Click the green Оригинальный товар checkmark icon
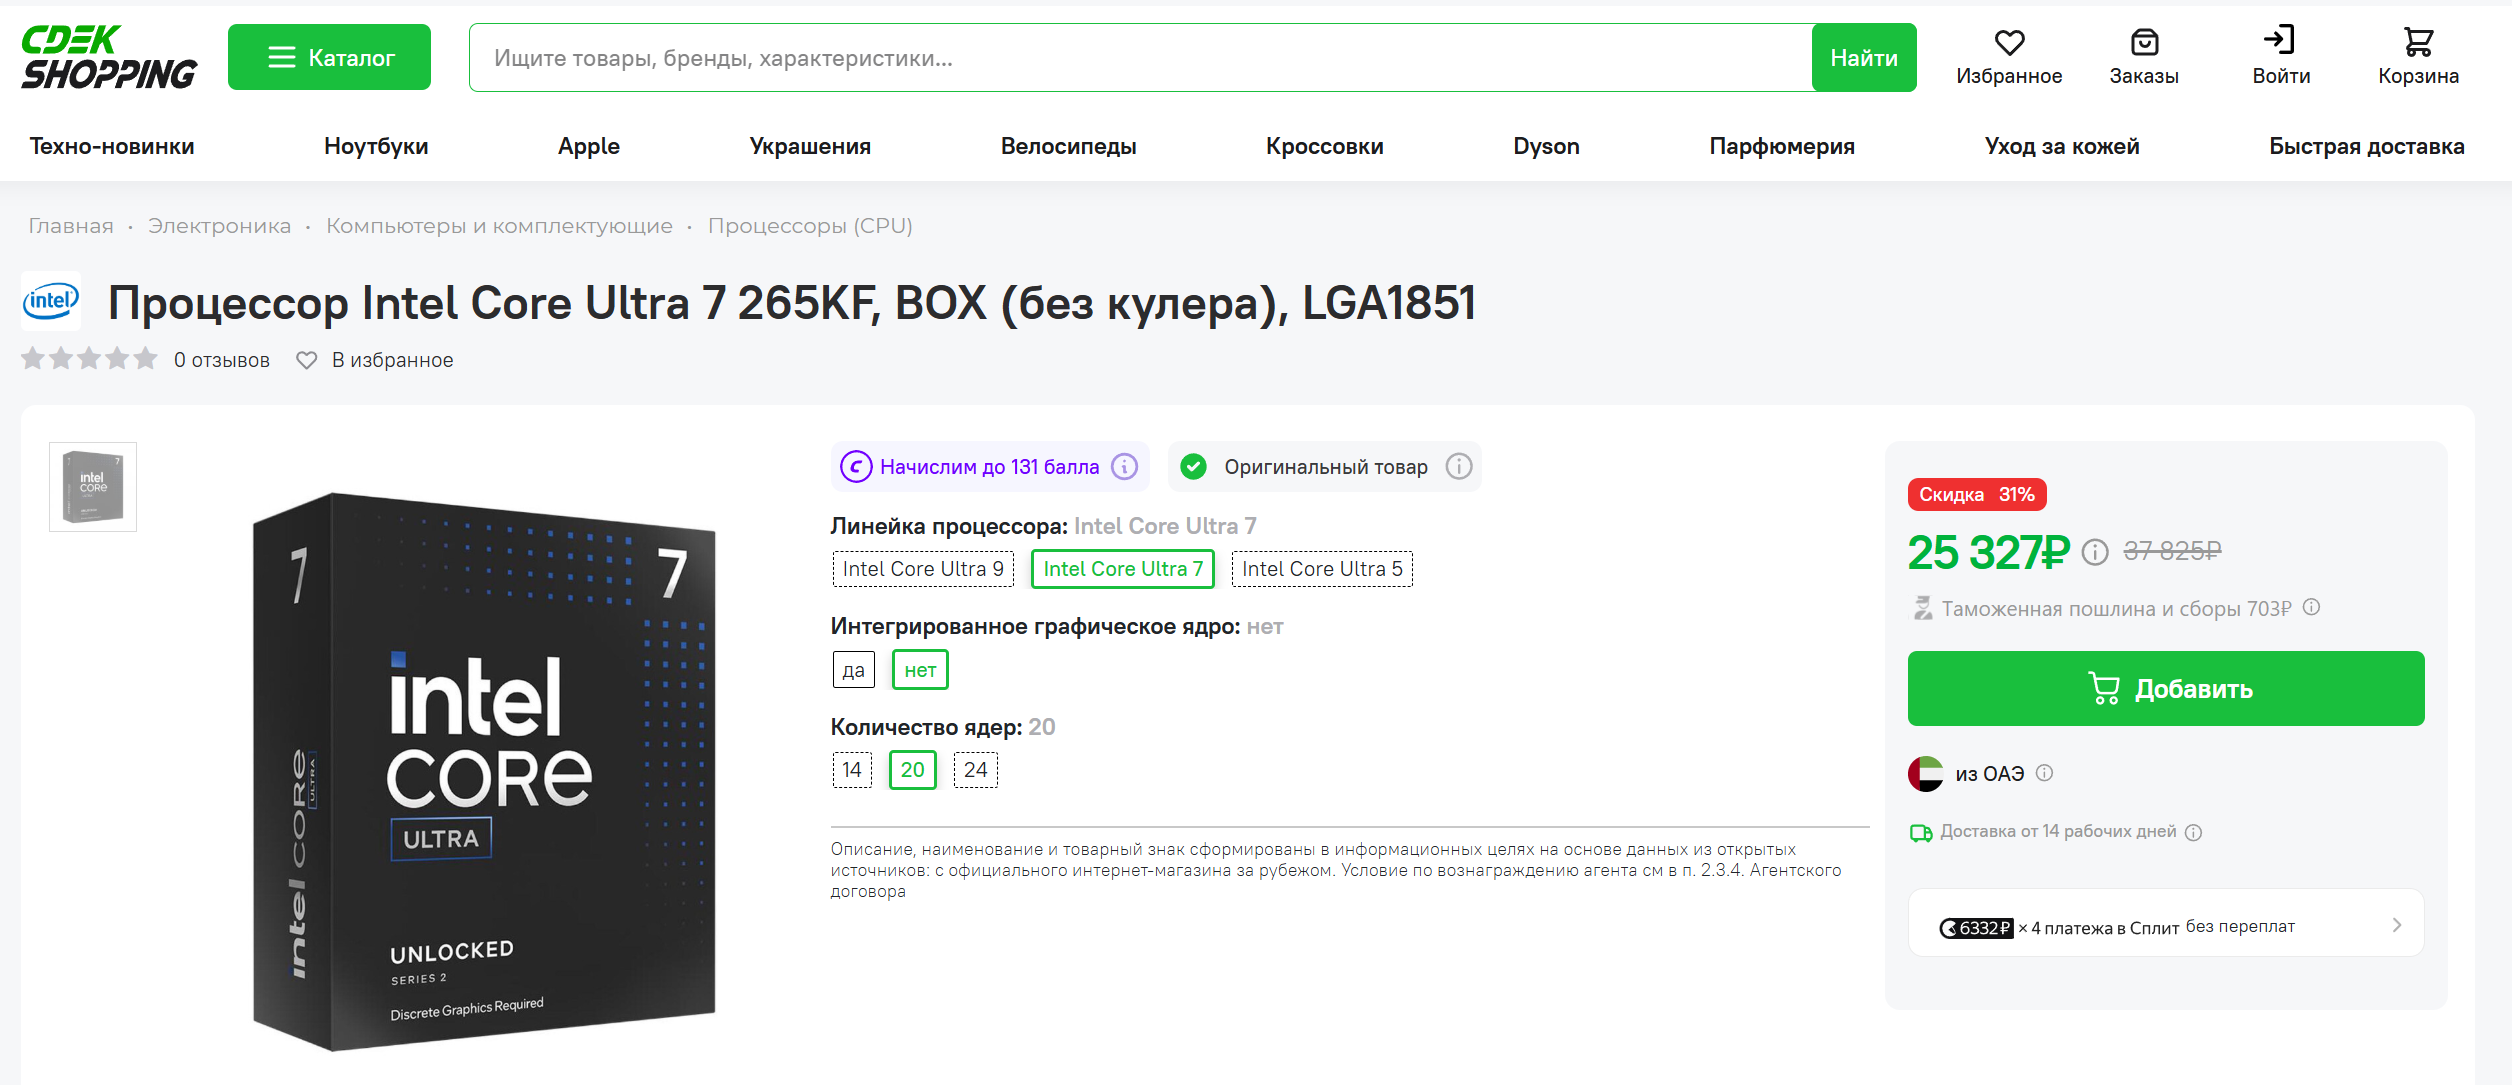2512x1085 pixels. point(1193,467)
